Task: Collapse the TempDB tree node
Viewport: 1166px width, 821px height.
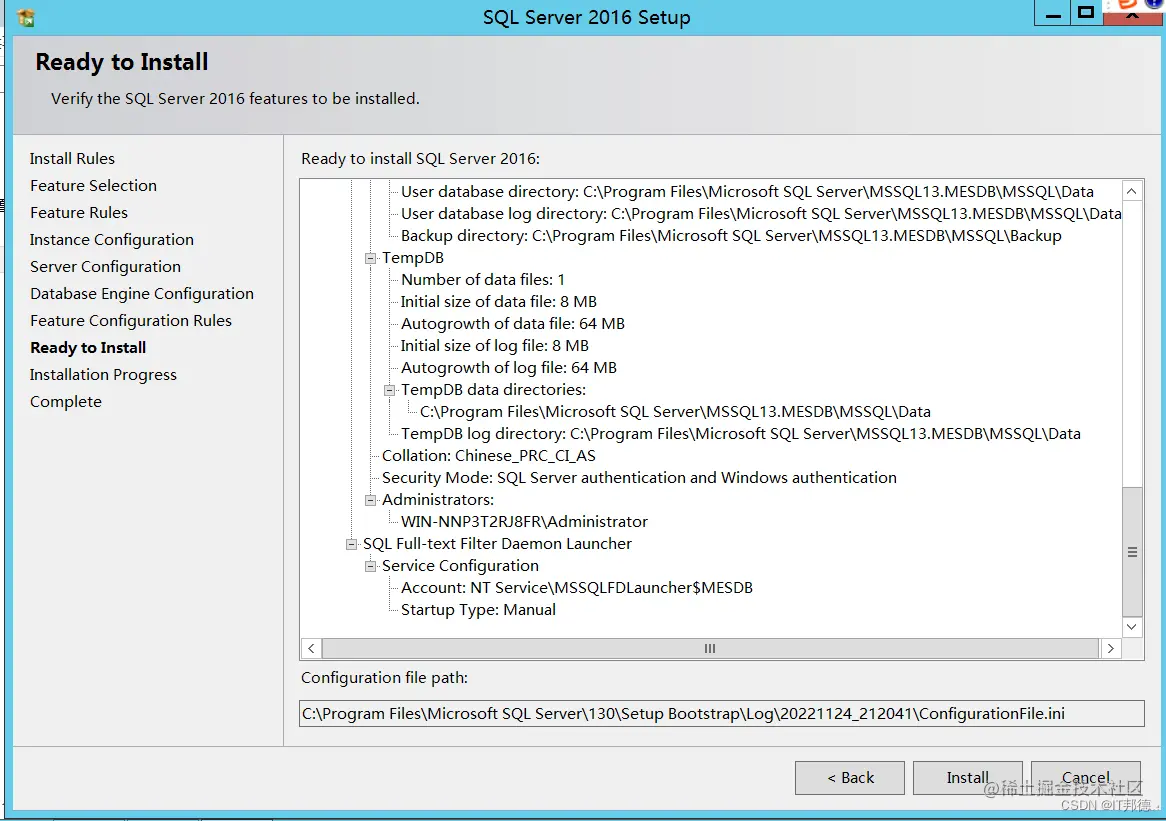Action: point(370,258)
